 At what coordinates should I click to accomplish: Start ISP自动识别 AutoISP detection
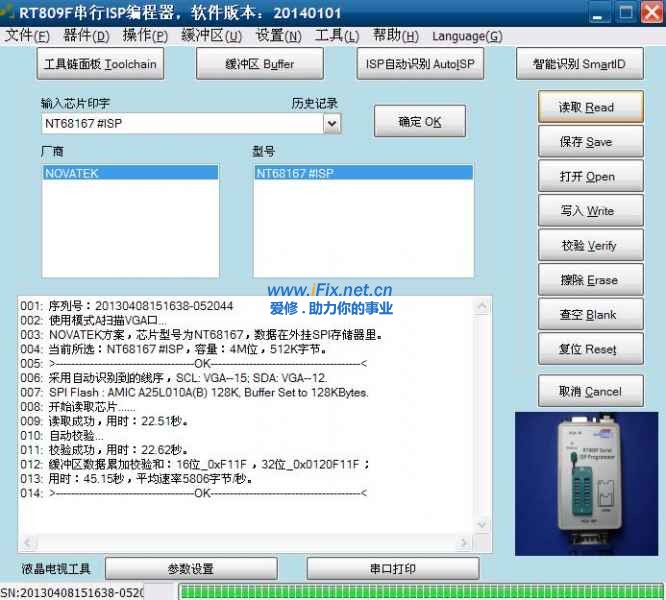point(420,64)
